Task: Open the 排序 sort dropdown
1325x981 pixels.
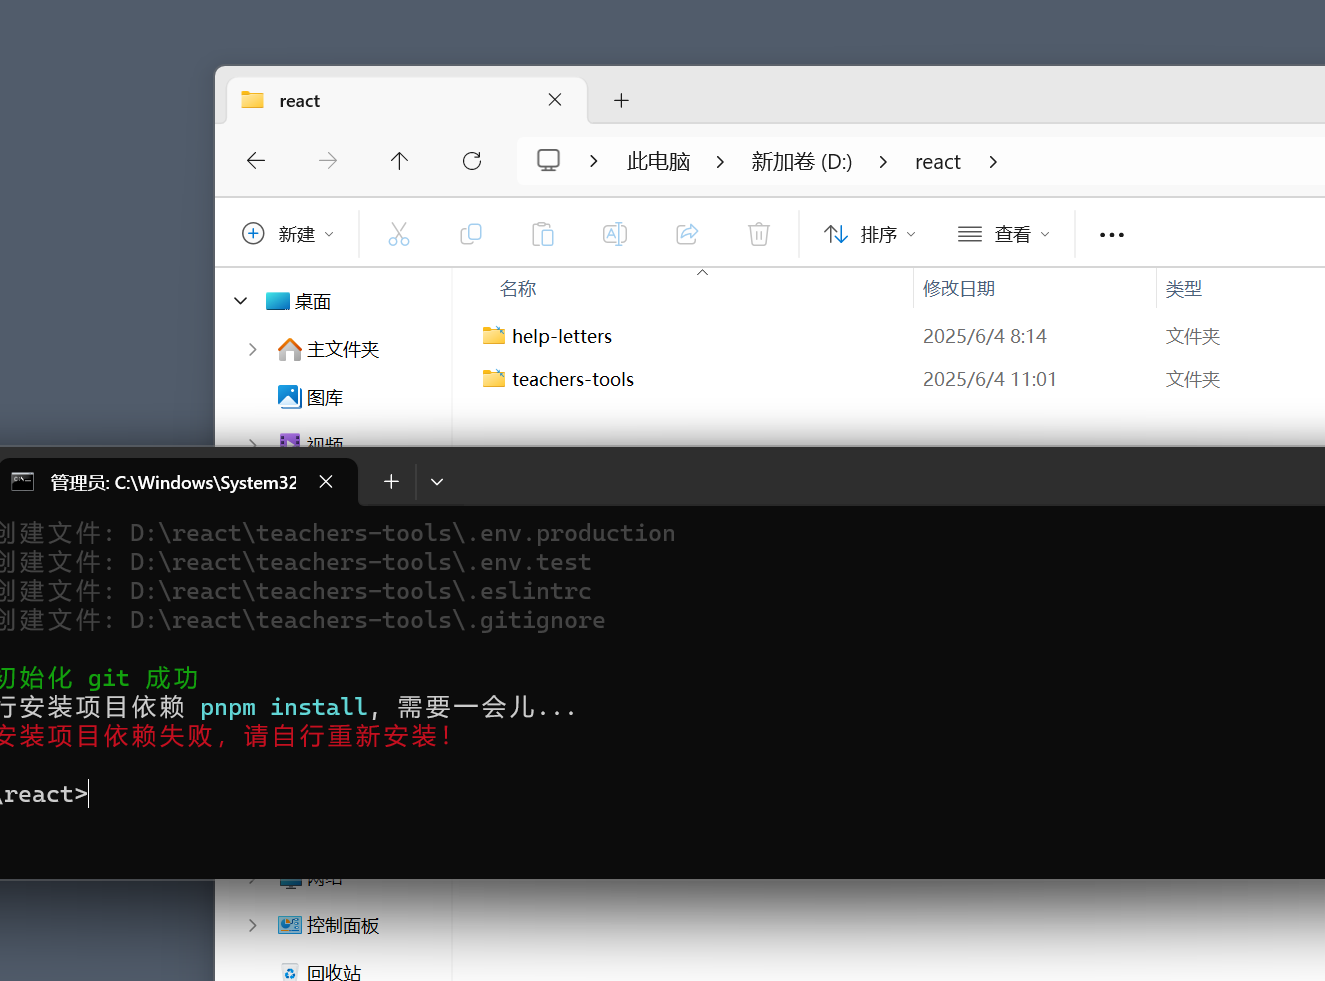Action: (869, 234)
